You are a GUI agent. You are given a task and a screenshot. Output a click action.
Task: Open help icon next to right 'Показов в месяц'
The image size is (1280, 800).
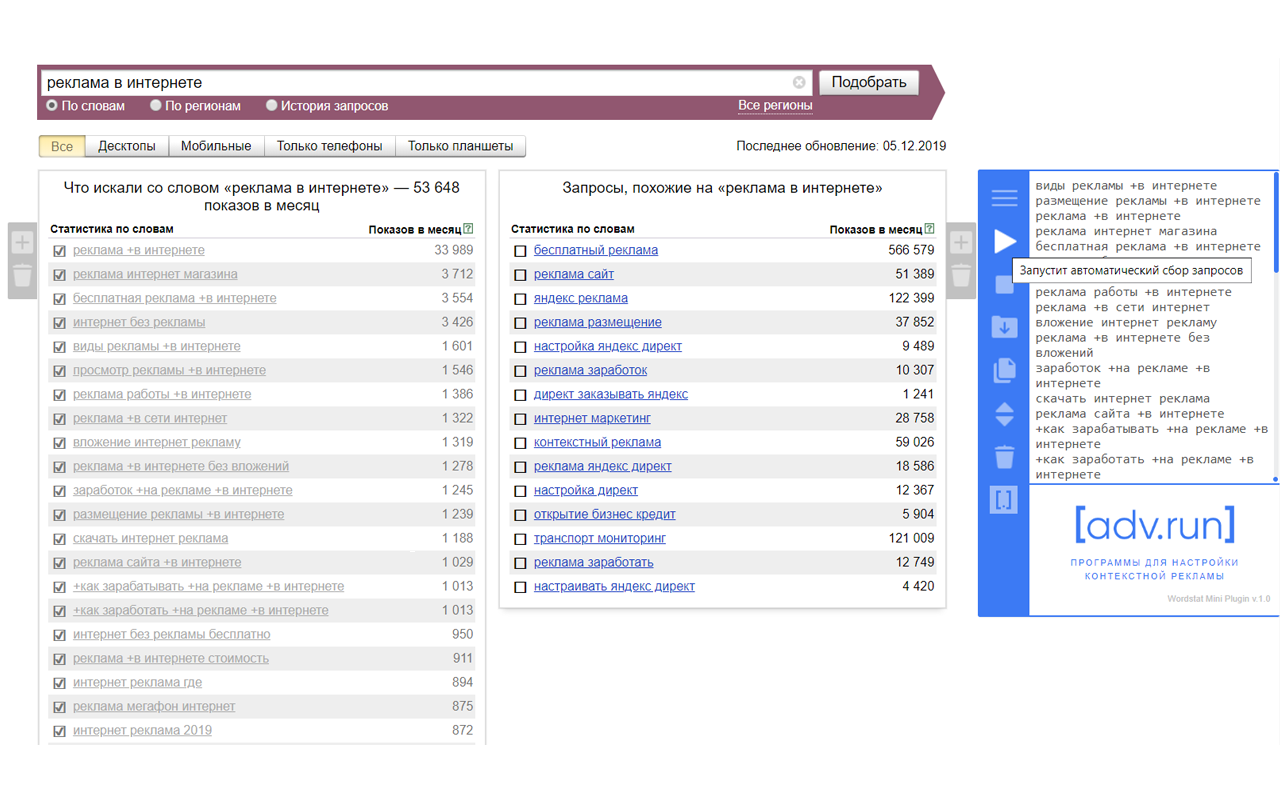coord(929,229)
